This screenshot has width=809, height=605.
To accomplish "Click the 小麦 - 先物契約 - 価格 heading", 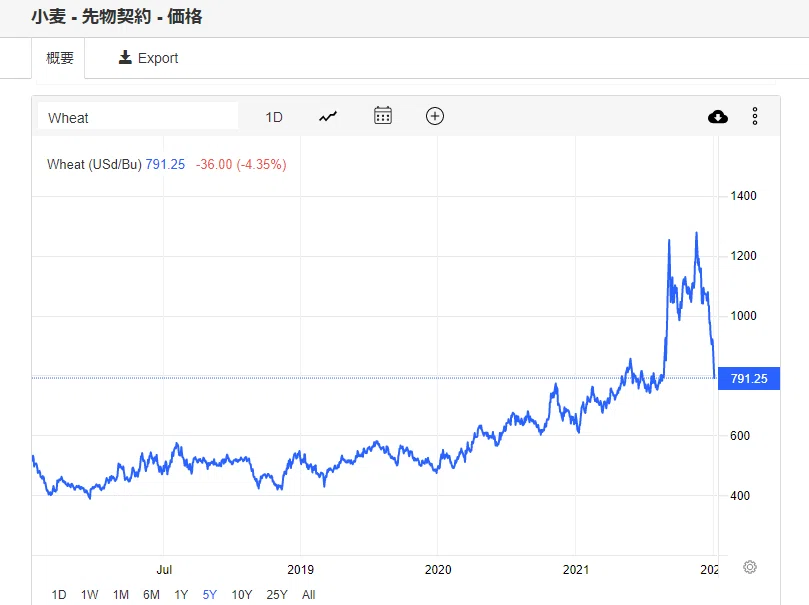I will [117, 17].
